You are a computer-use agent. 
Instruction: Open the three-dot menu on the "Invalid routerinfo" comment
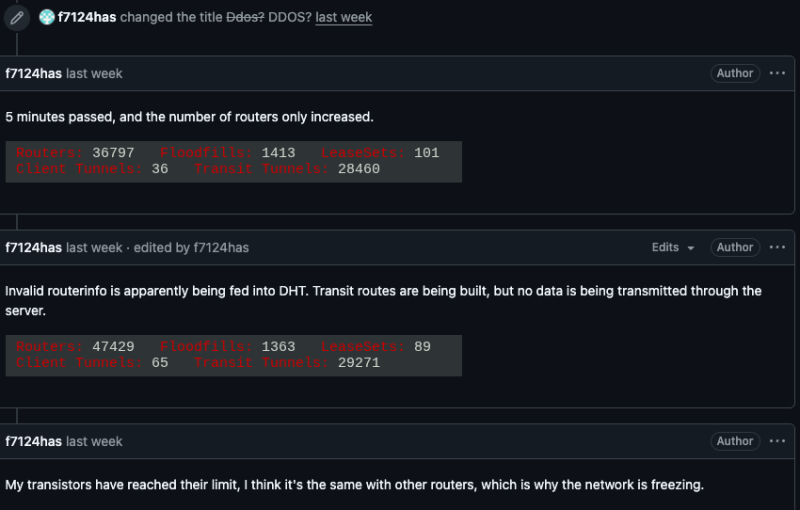(777, 248)
